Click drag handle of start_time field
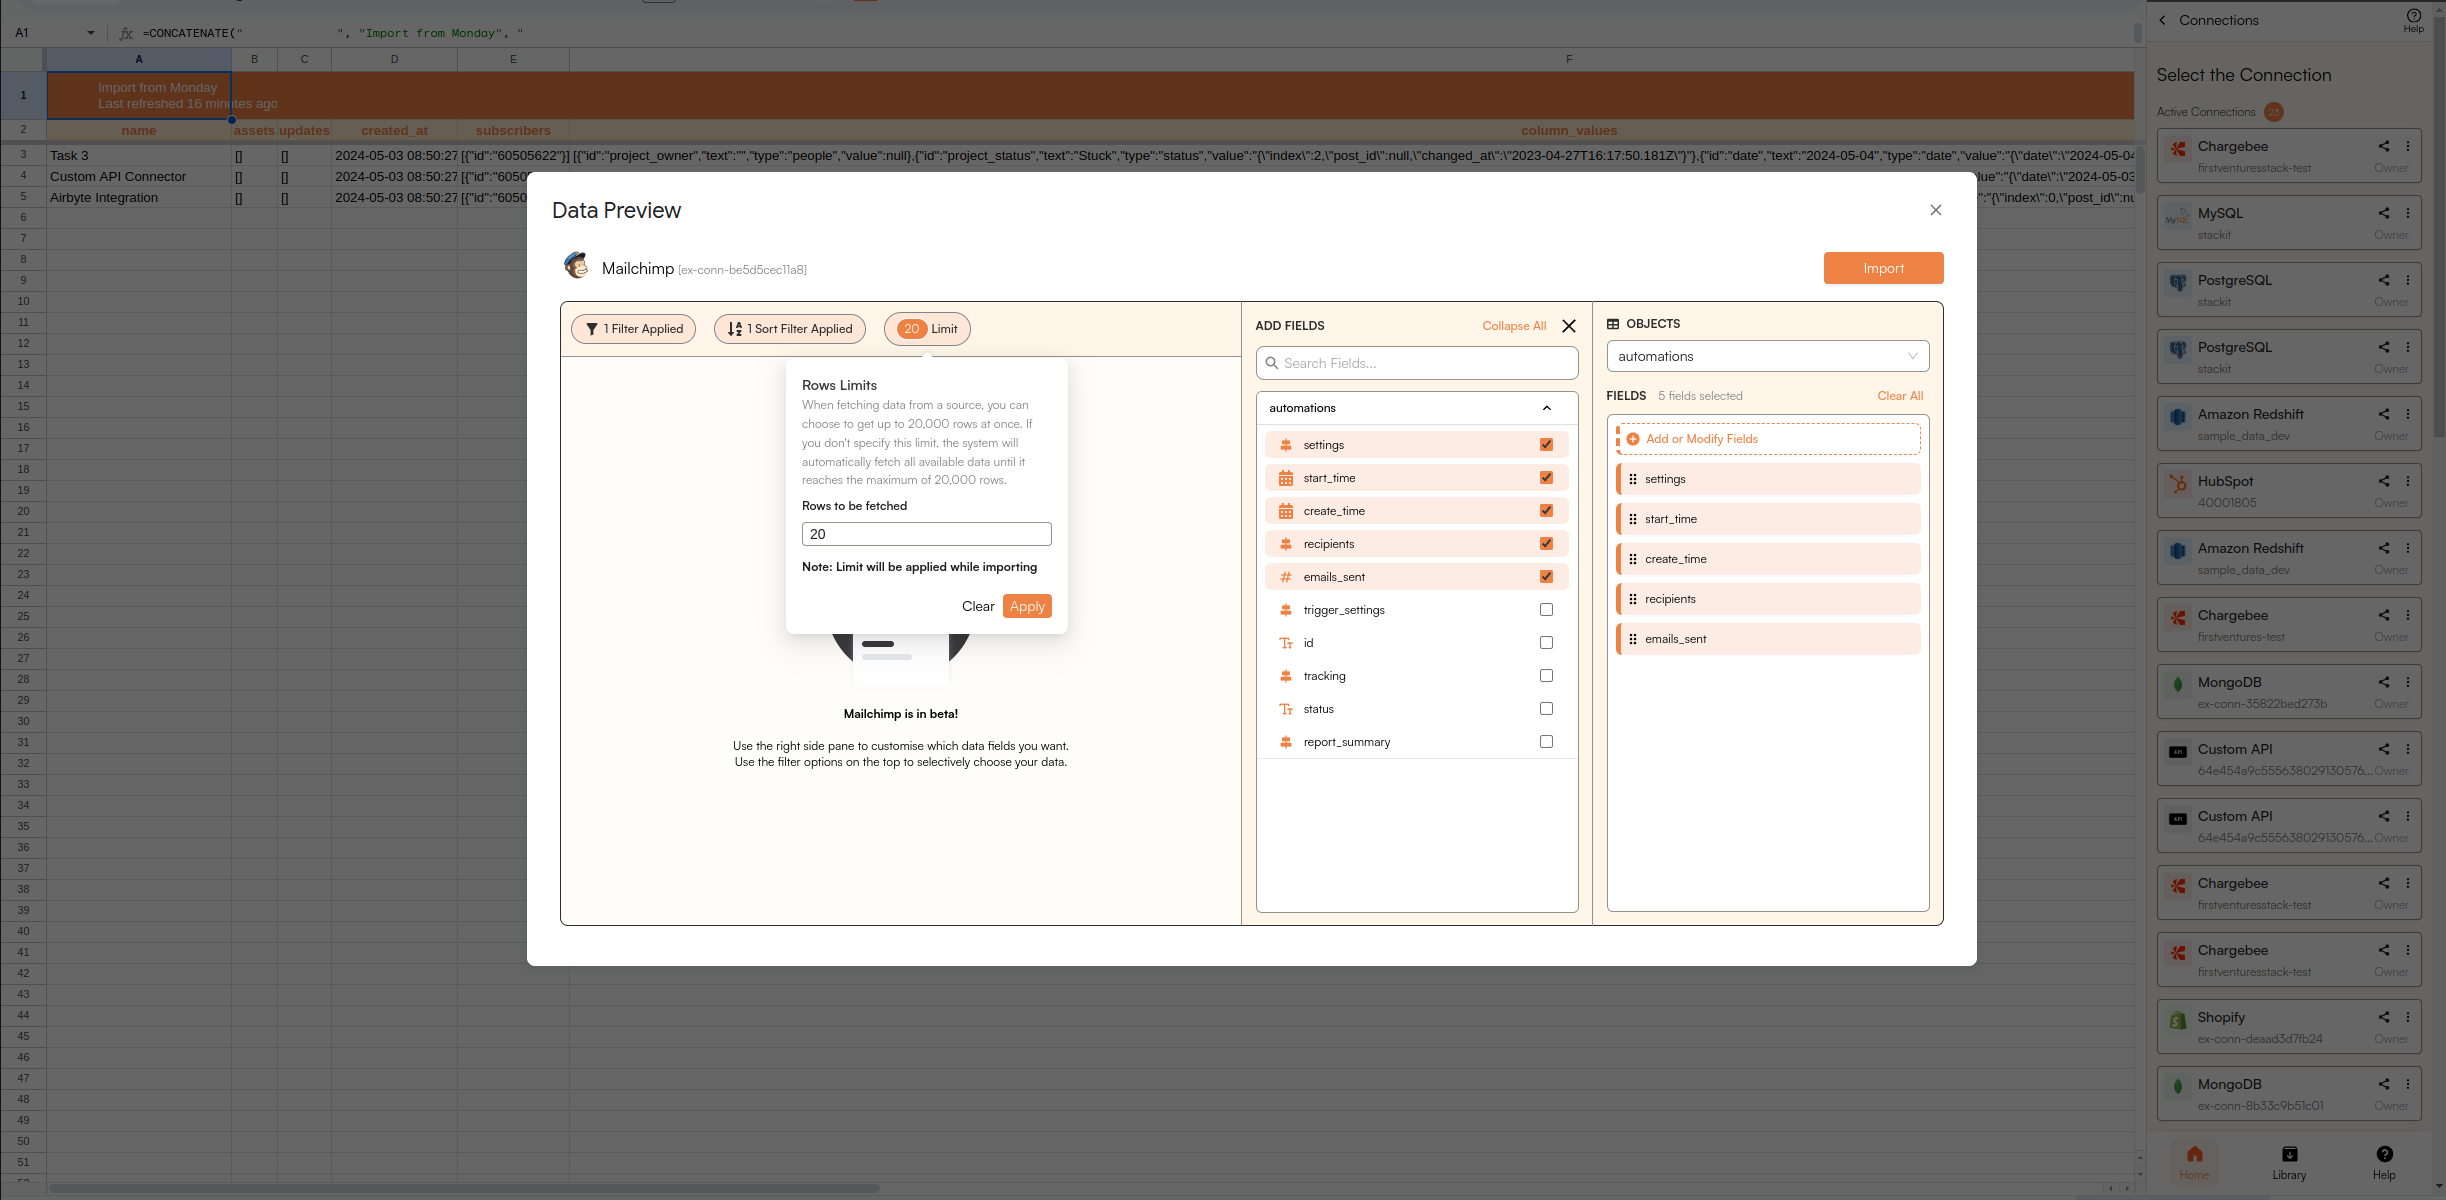Viewport: 2446px width, 1200px height. pos(1633,519)
